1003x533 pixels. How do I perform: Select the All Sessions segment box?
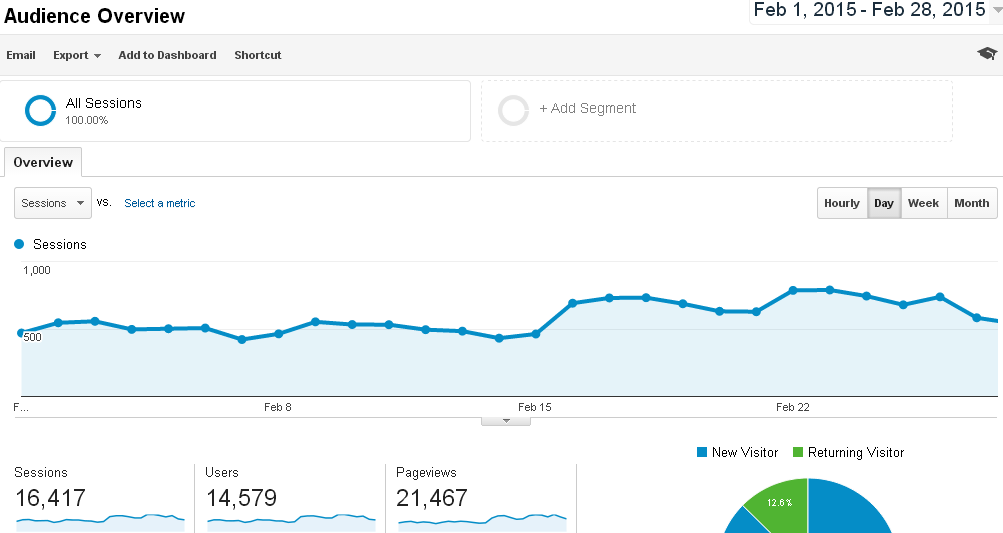pos(235,110)
